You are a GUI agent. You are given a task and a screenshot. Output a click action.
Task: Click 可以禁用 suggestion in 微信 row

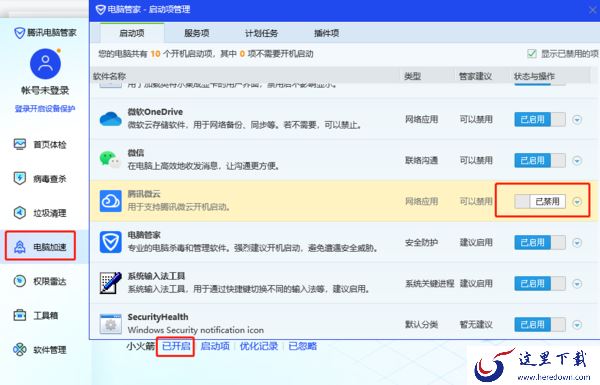tap(476, 160)
